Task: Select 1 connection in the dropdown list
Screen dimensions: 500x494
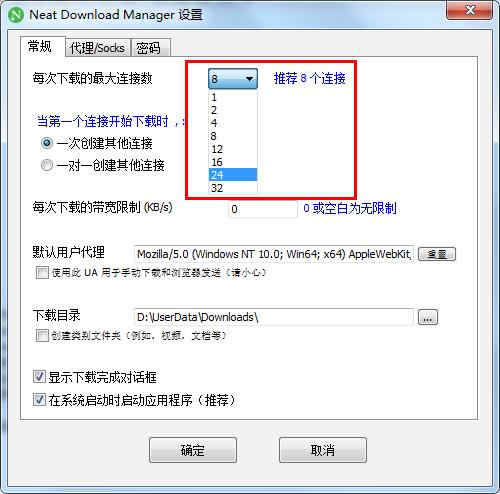Action: [x=233, y=97]
